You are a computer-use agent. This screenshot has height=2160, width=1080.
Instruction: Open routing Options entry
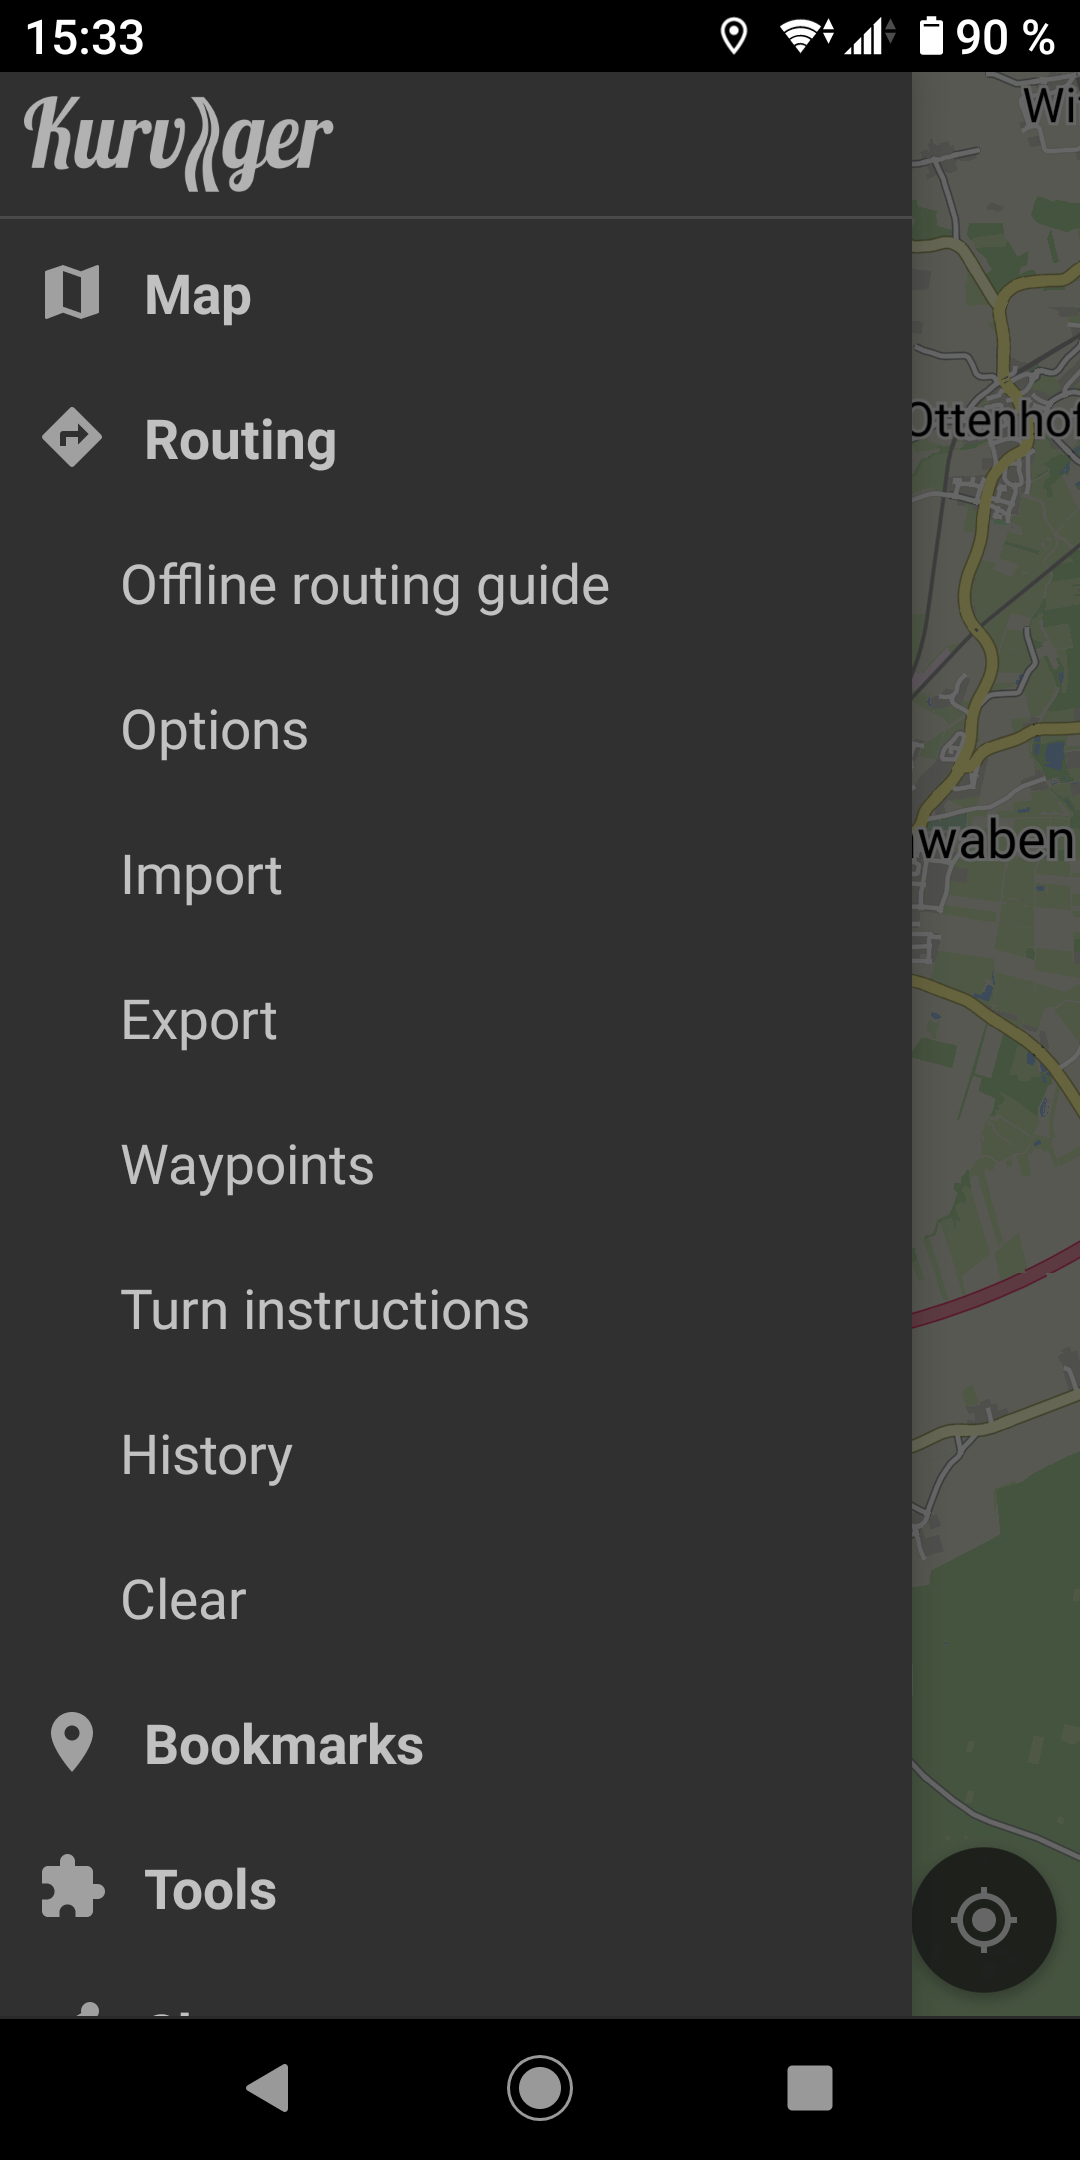(x=456, y=730)
